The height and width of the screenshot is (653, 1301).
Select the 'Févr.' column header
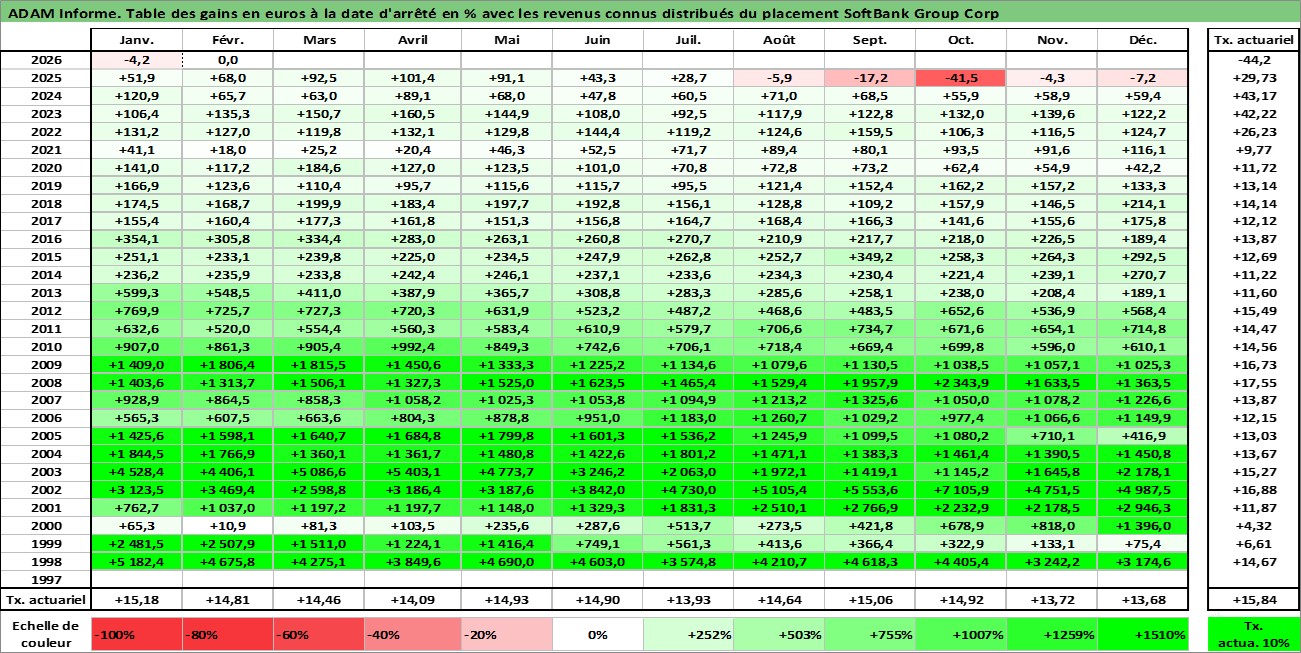[227, 40]
